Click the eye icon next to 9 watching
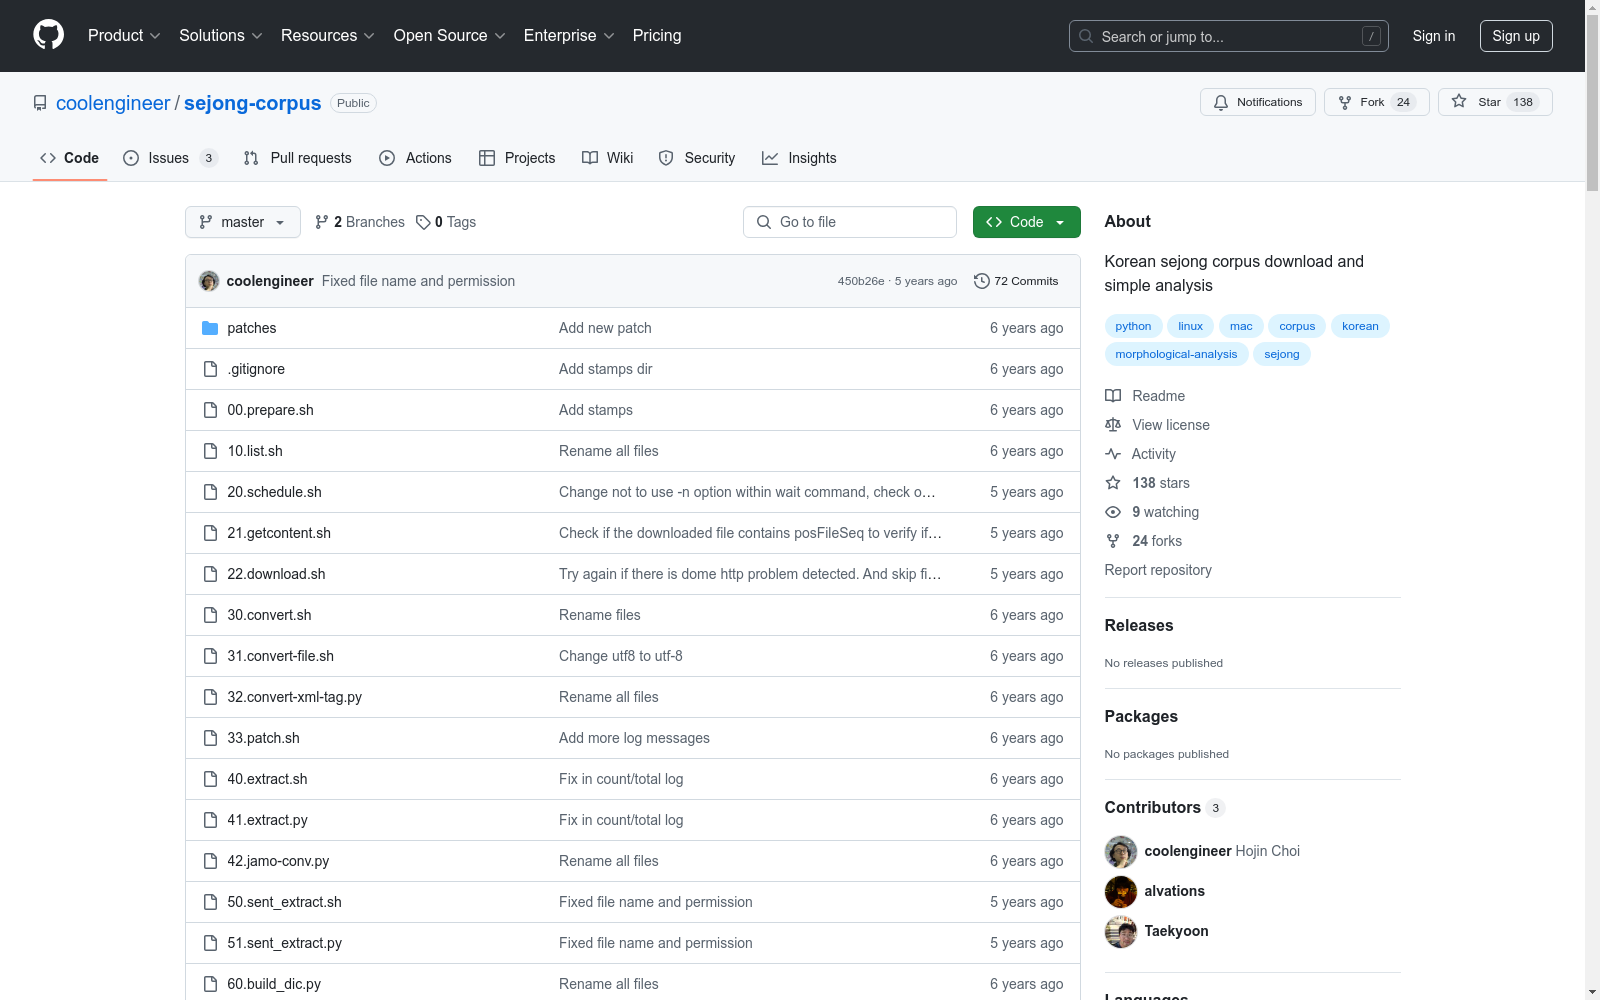Viewport: 1600px width, 1000px height. (1113, 512)
